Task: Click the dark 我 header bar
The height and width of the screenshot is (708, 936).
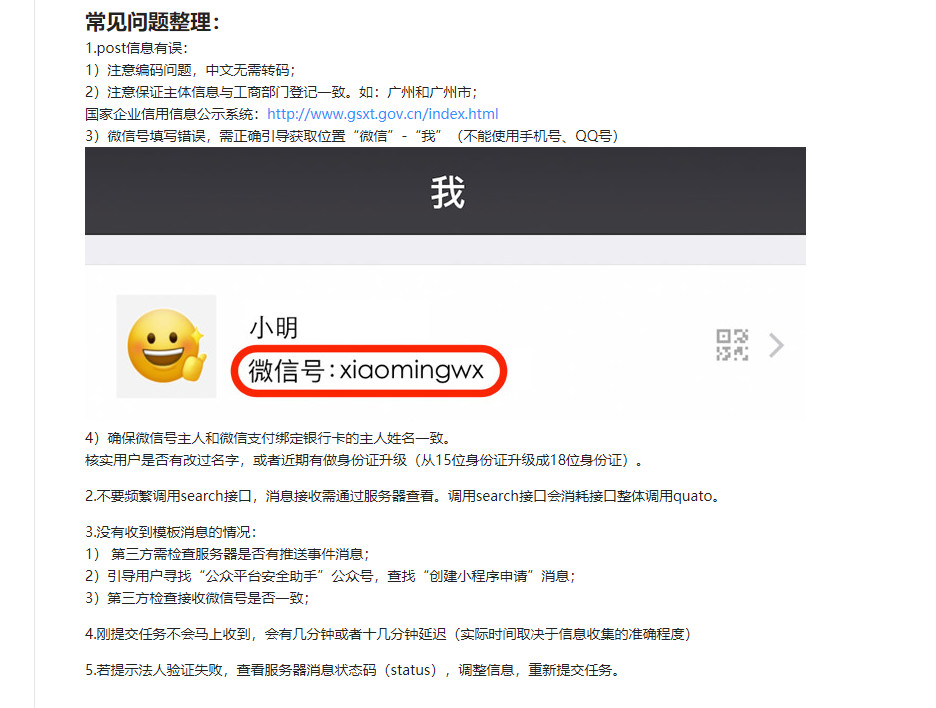Action: pyautogui.click(x=445, y=191)
